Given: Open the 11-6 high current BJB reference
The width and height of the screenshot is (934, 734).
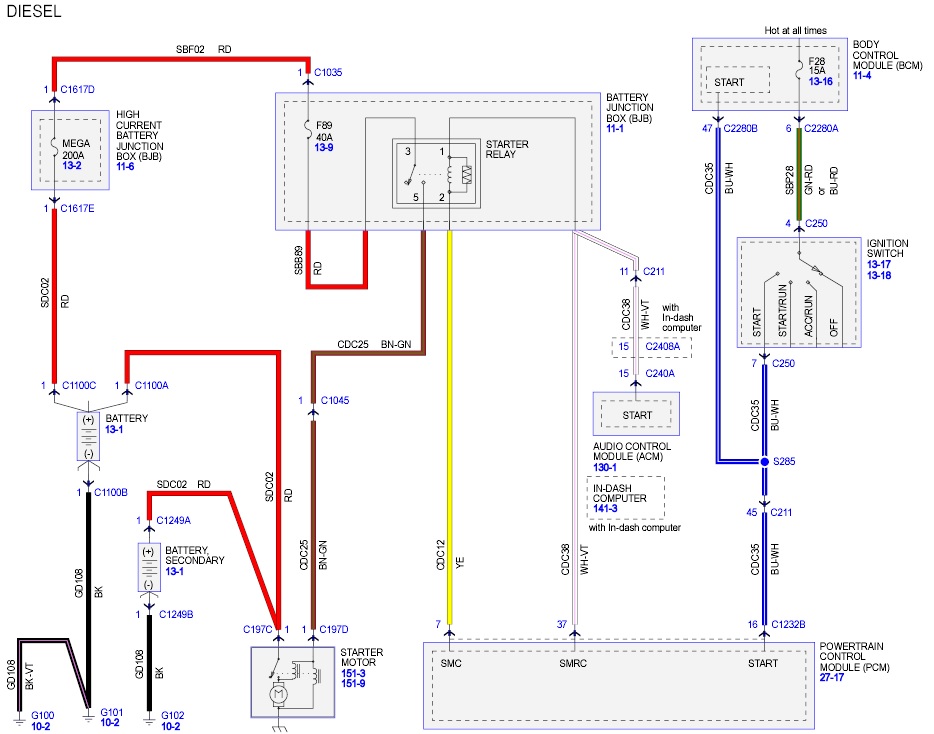Looking at the screenshot, I should tap(127, 164).
